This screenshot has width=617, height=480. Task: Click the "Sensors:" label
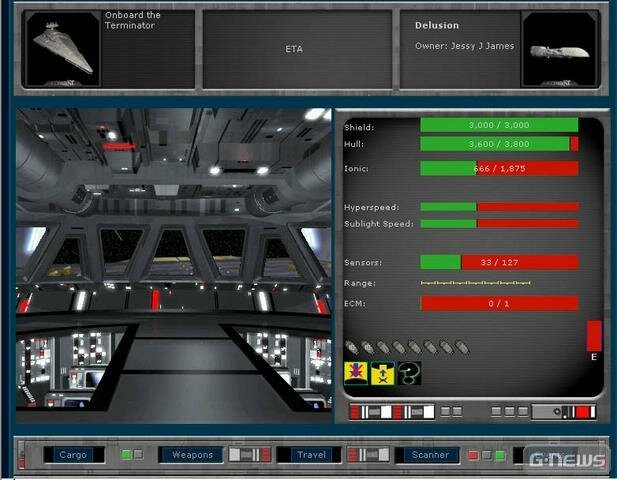click(x=363, y=262)
